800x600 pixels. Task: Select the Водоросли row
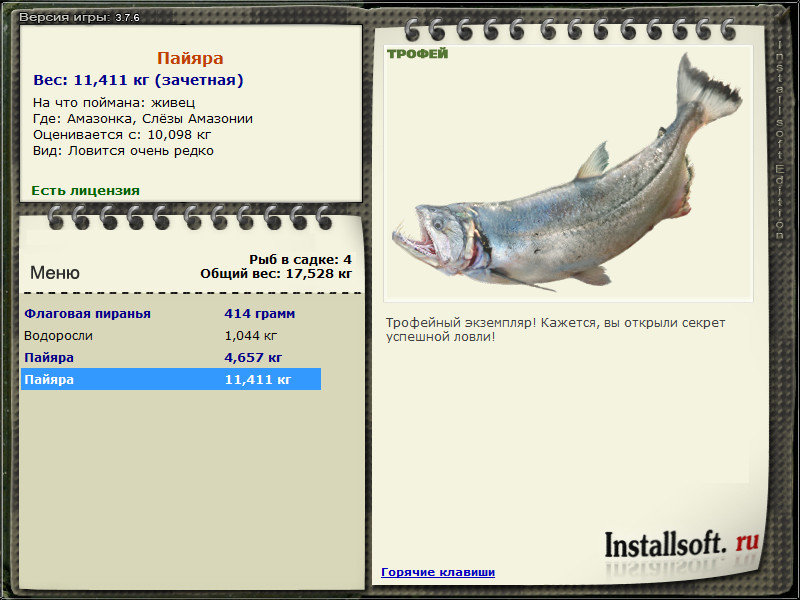pyautogui.click(x=171, y=336)
